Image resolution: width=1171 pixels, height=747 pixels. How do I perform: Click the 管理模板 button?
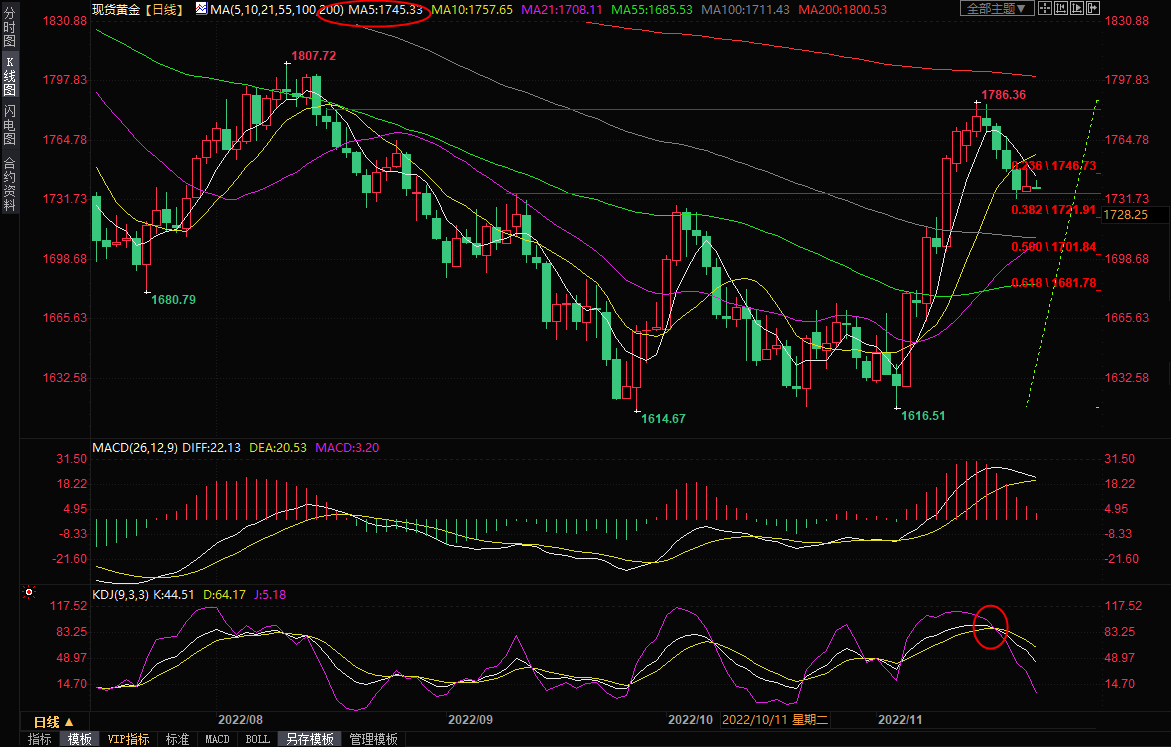[373, 739]
